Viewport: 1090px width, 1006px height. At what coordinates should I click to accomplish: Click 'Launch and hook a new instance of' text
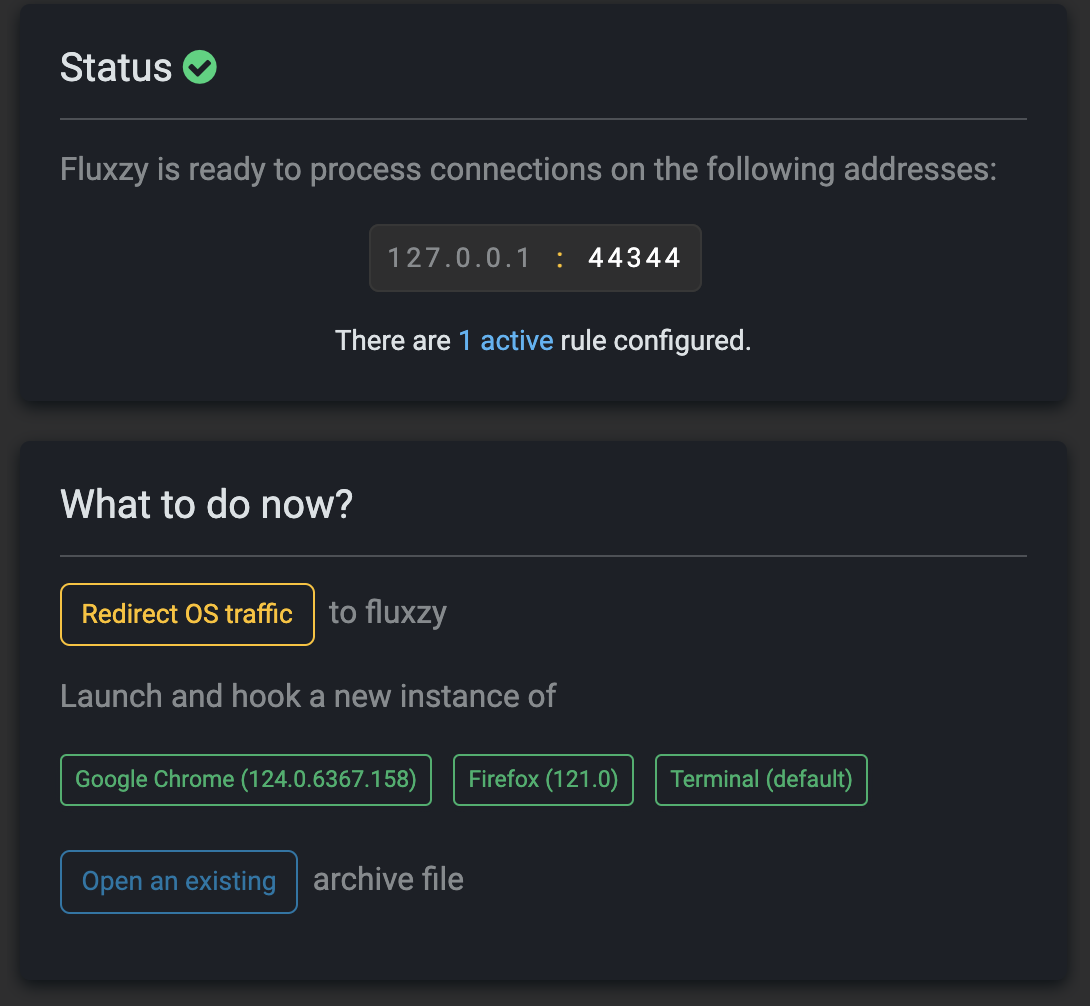[x=308, y=696]
